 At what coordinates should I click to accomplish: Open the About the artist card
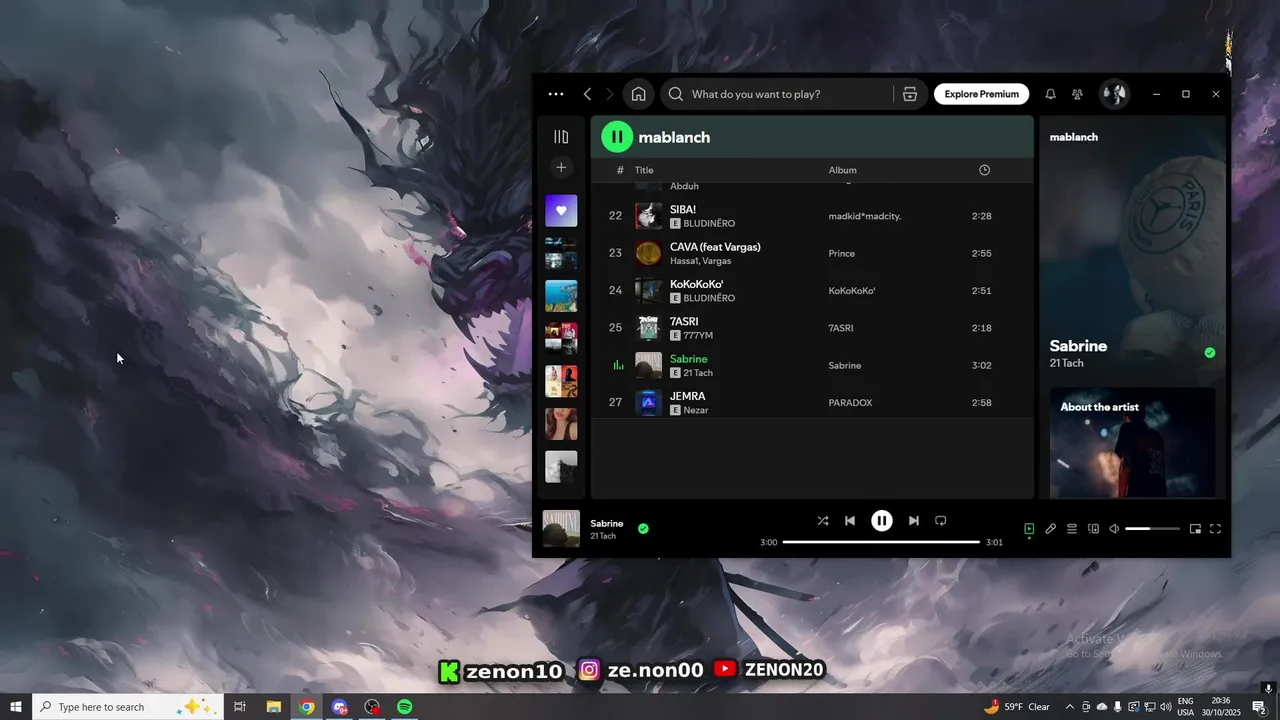1132,443
